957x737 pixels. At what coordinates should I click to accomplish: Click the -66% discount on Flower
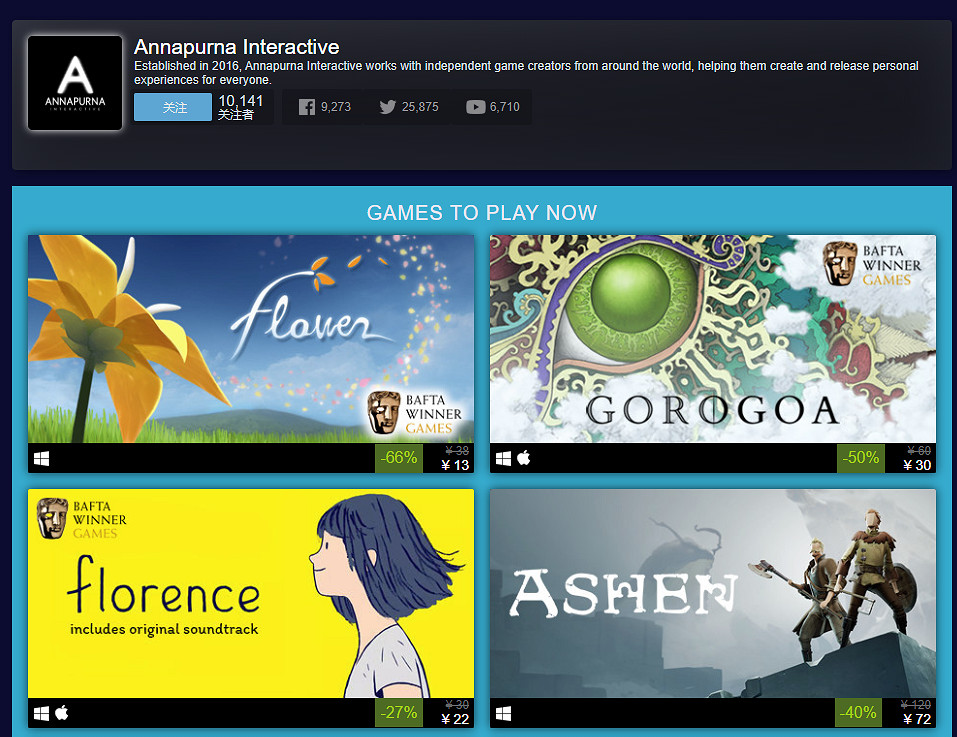pos(399,458)
